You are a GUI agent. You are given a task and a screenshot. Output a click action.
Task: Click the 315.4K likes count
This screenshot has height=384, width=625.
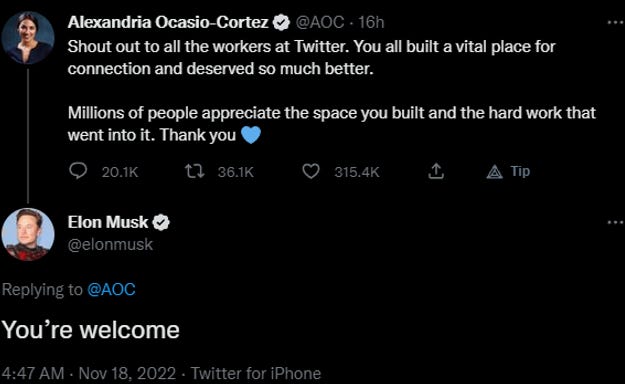click(357, 172)
